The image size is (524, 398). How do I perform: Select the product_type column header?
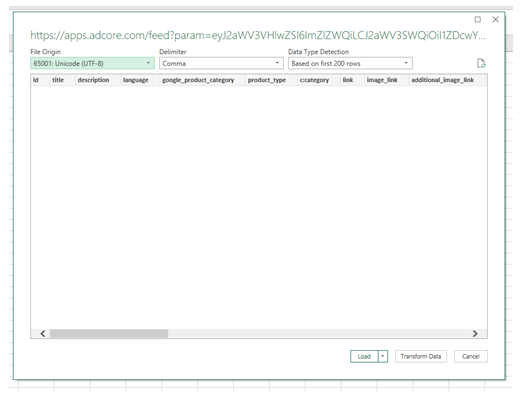pyautogui.click(x=267, y=80)
